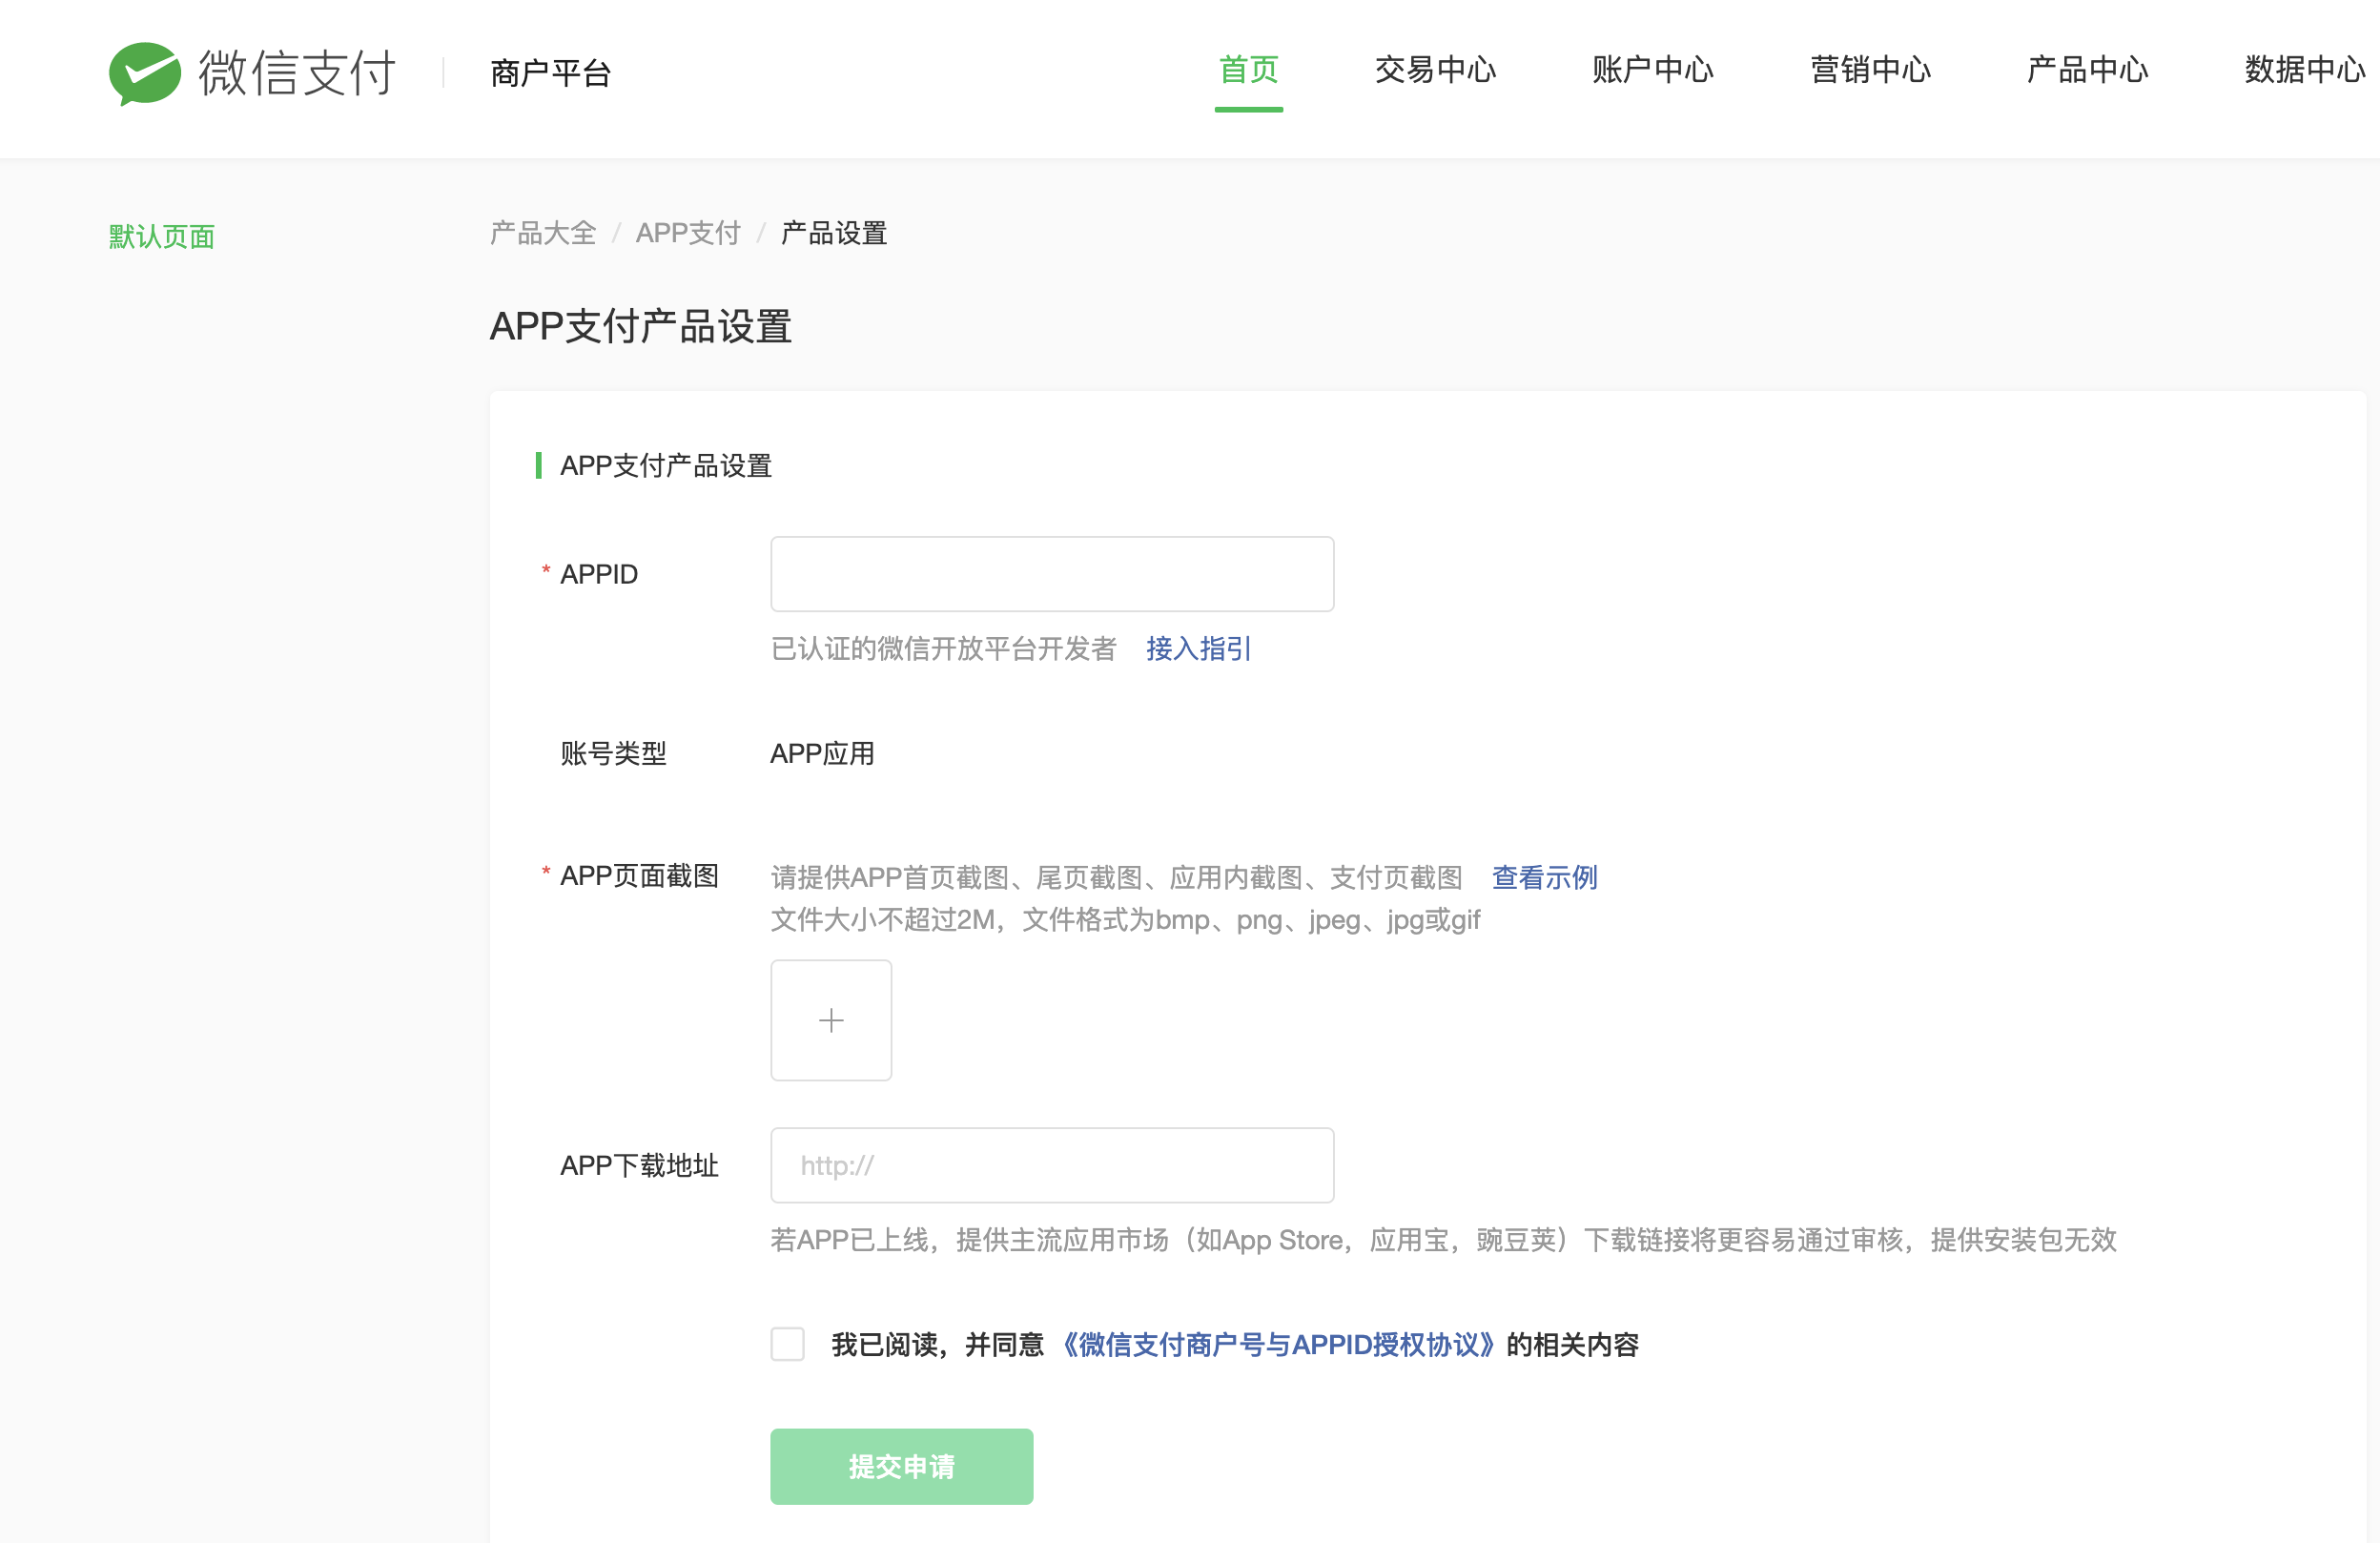
Task: Click the APP下载地址 URL input field
Action: coord(1051,1164)
